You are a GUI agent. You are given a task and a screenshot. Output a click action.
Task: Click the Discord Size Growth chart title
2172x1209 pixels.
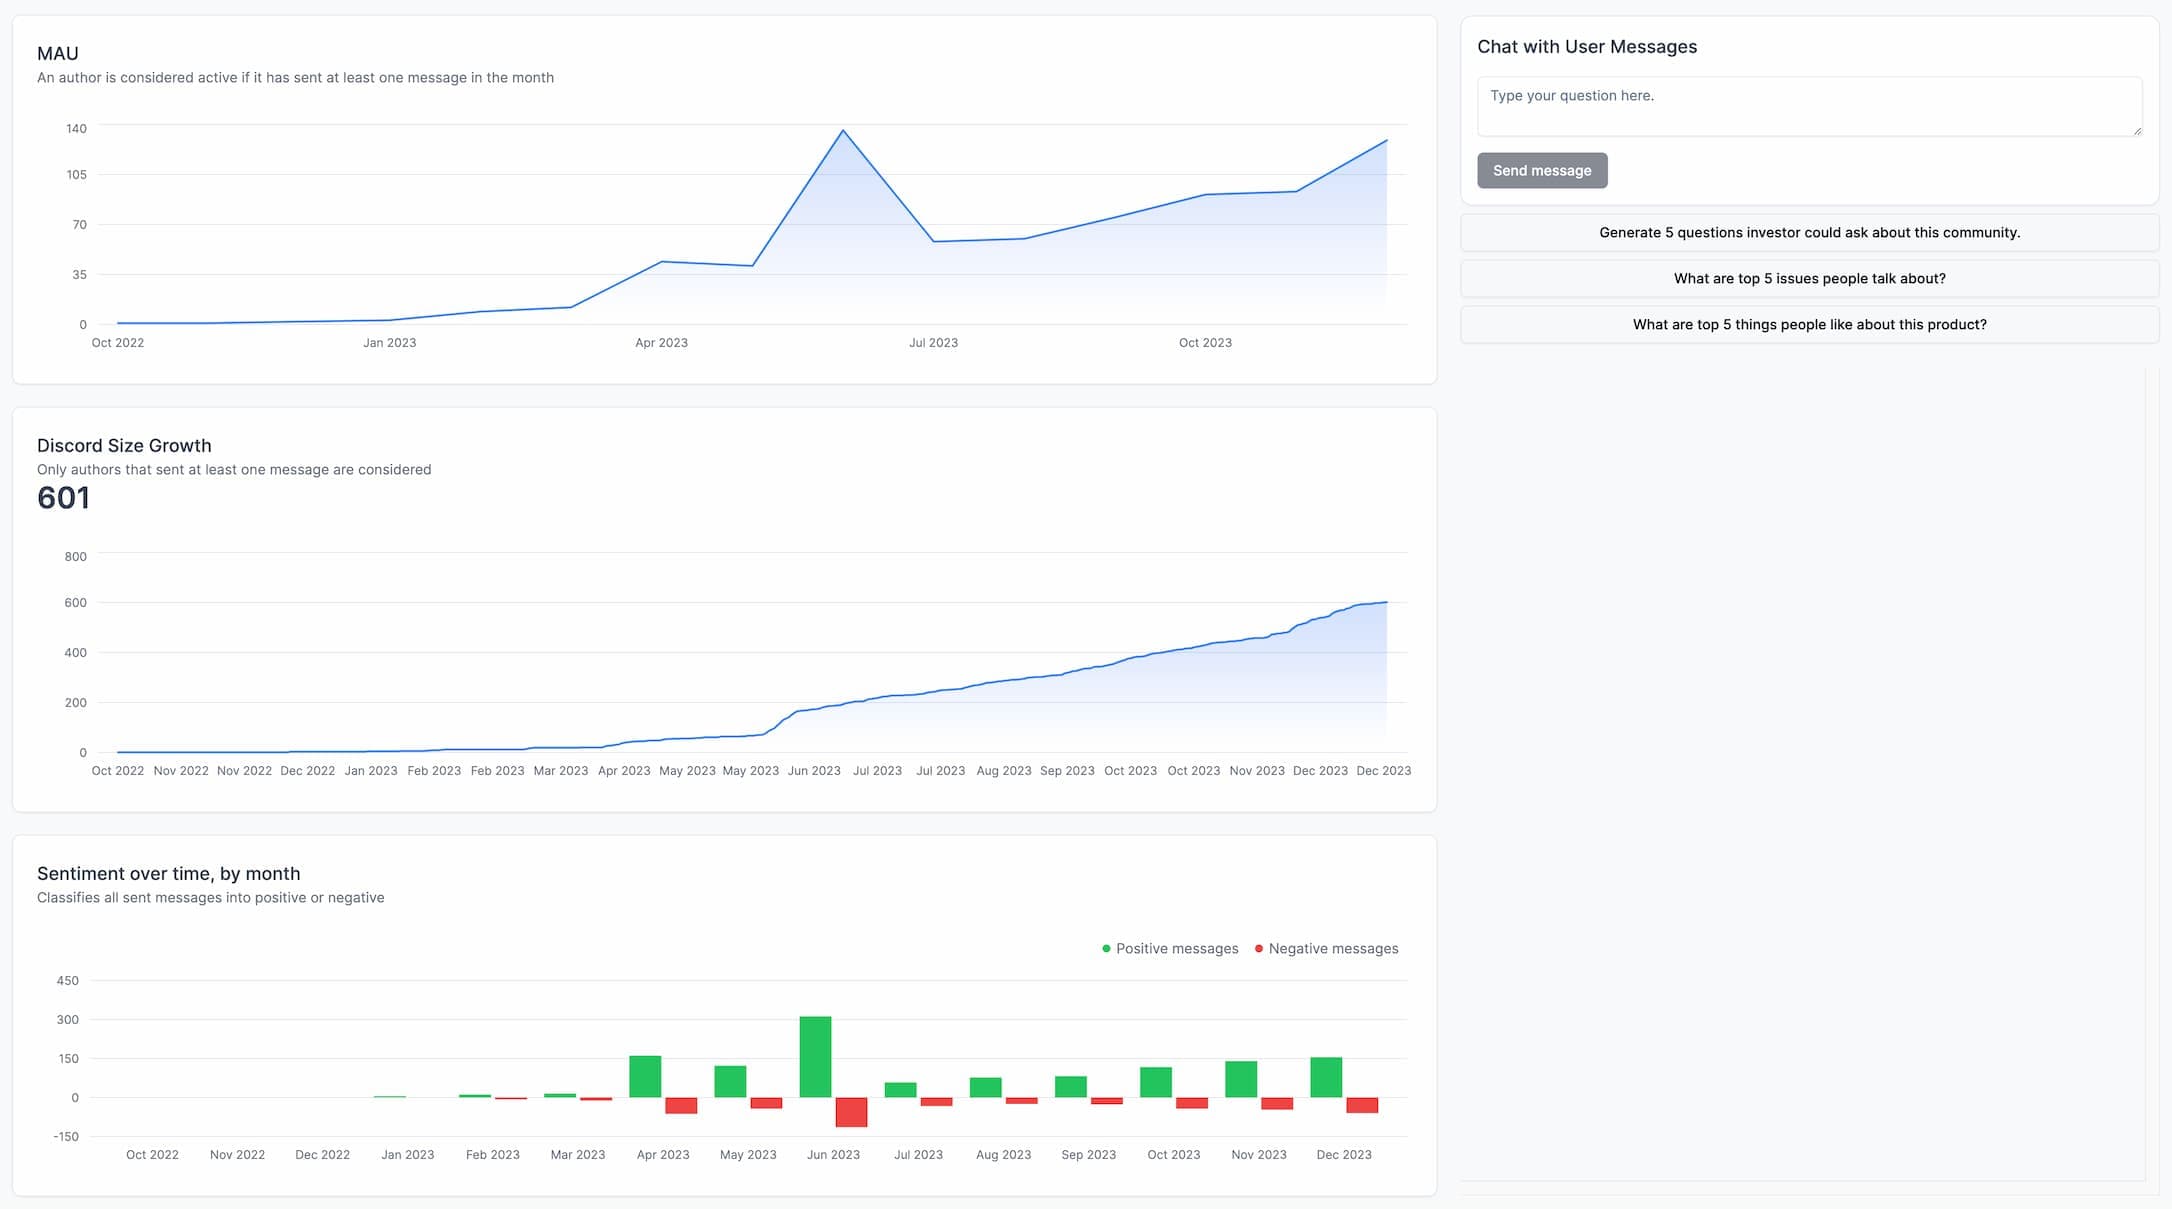(x=124, y=445)
